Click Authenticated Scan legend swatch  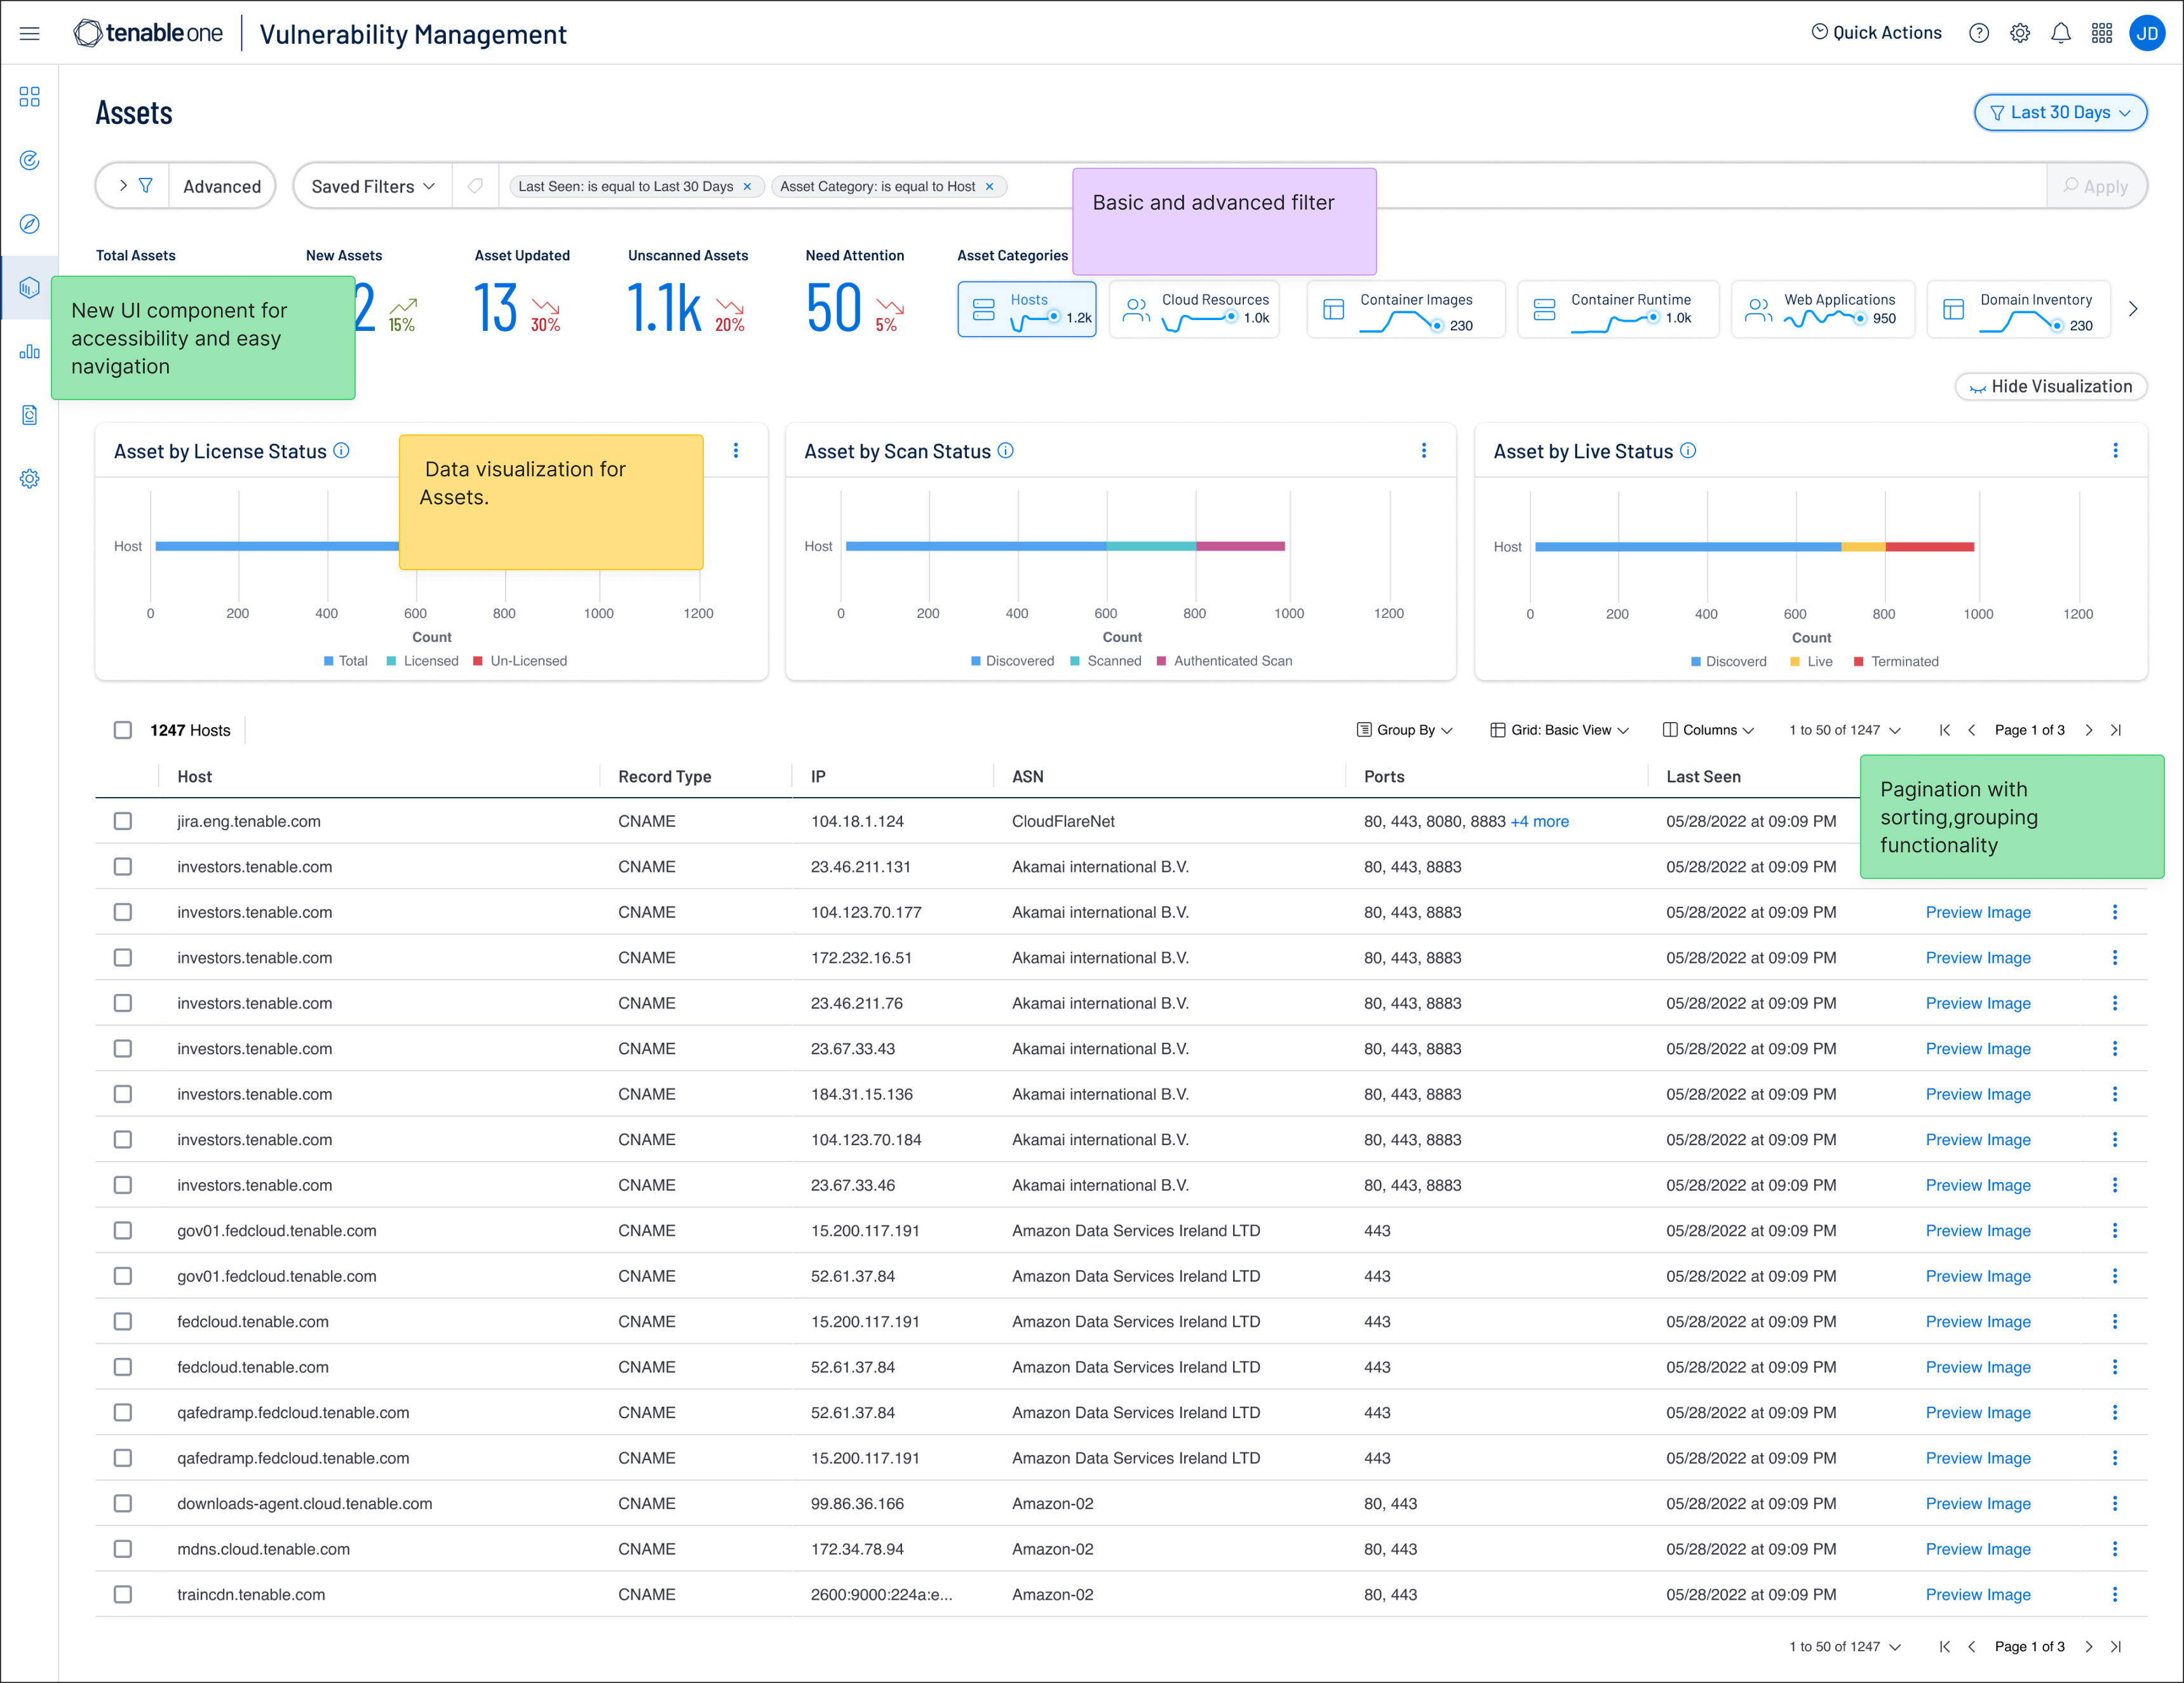click(1162, 661)
